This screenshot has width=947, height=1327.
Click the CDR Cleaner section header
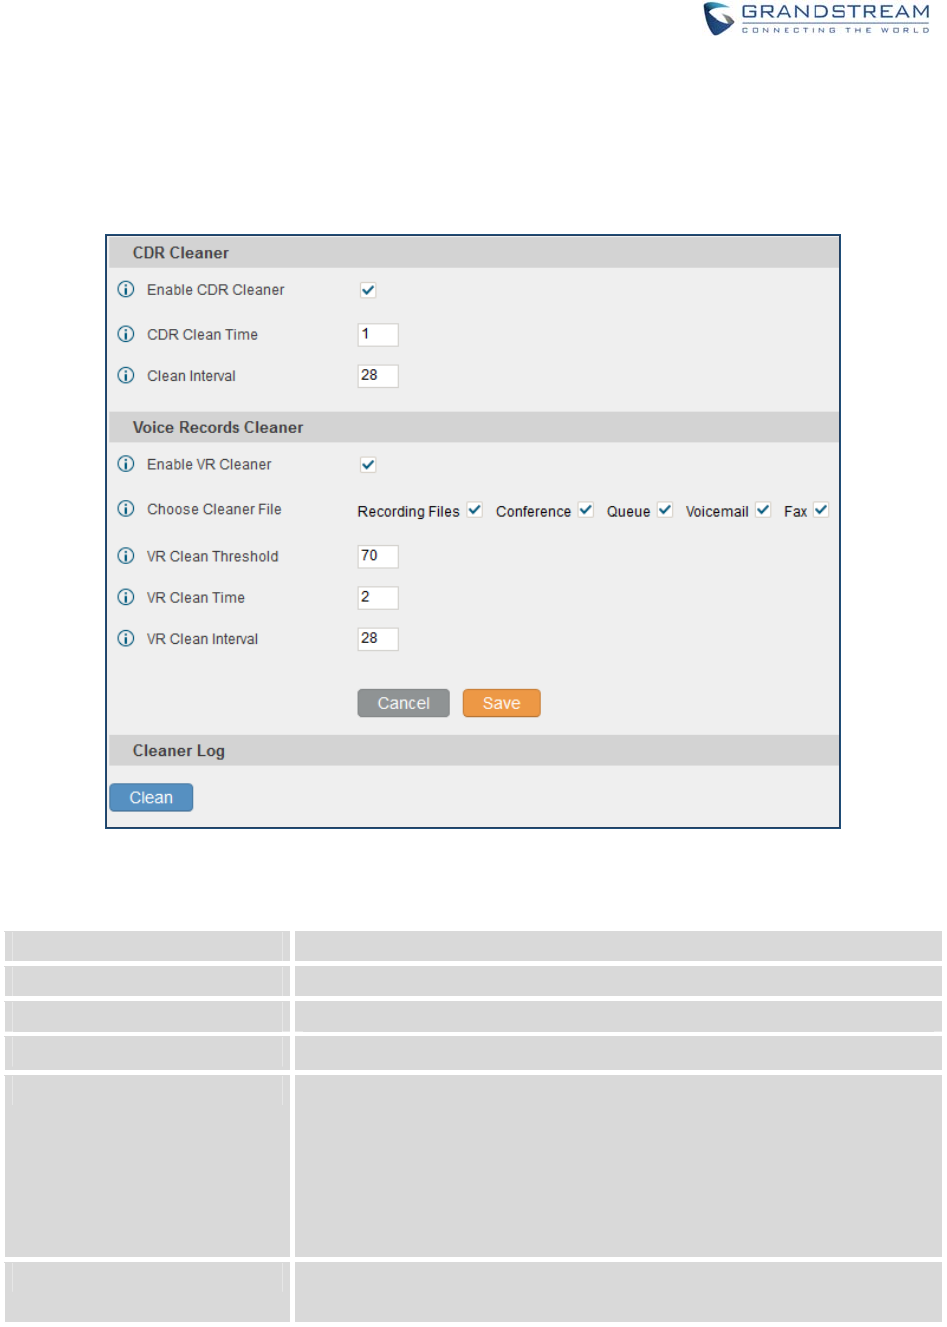click(x=474, y=253)
